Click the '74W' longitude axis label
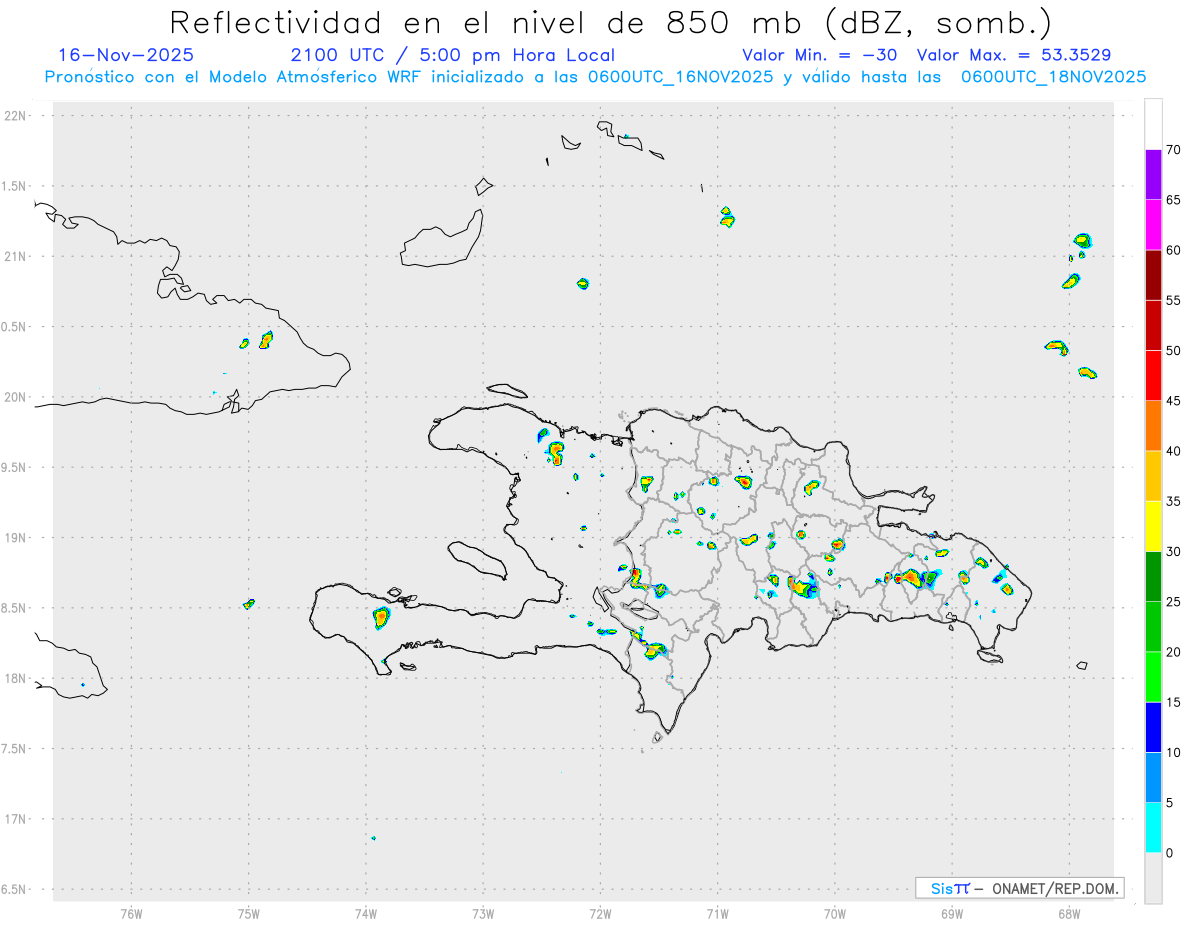The image size is (1200, 927). [x=366, y=913]
